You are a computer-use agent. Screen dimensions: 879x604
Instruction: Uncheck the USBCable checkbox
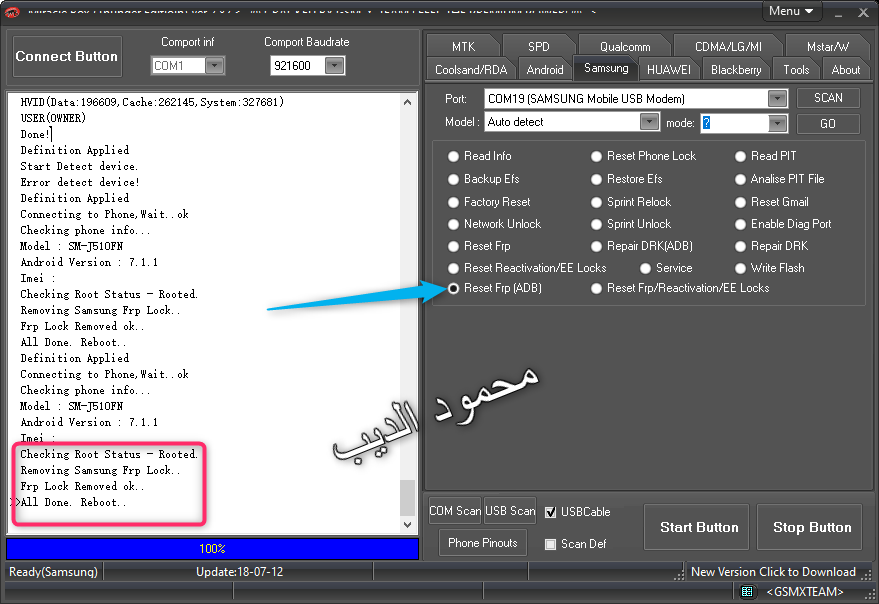coord(550,512)
